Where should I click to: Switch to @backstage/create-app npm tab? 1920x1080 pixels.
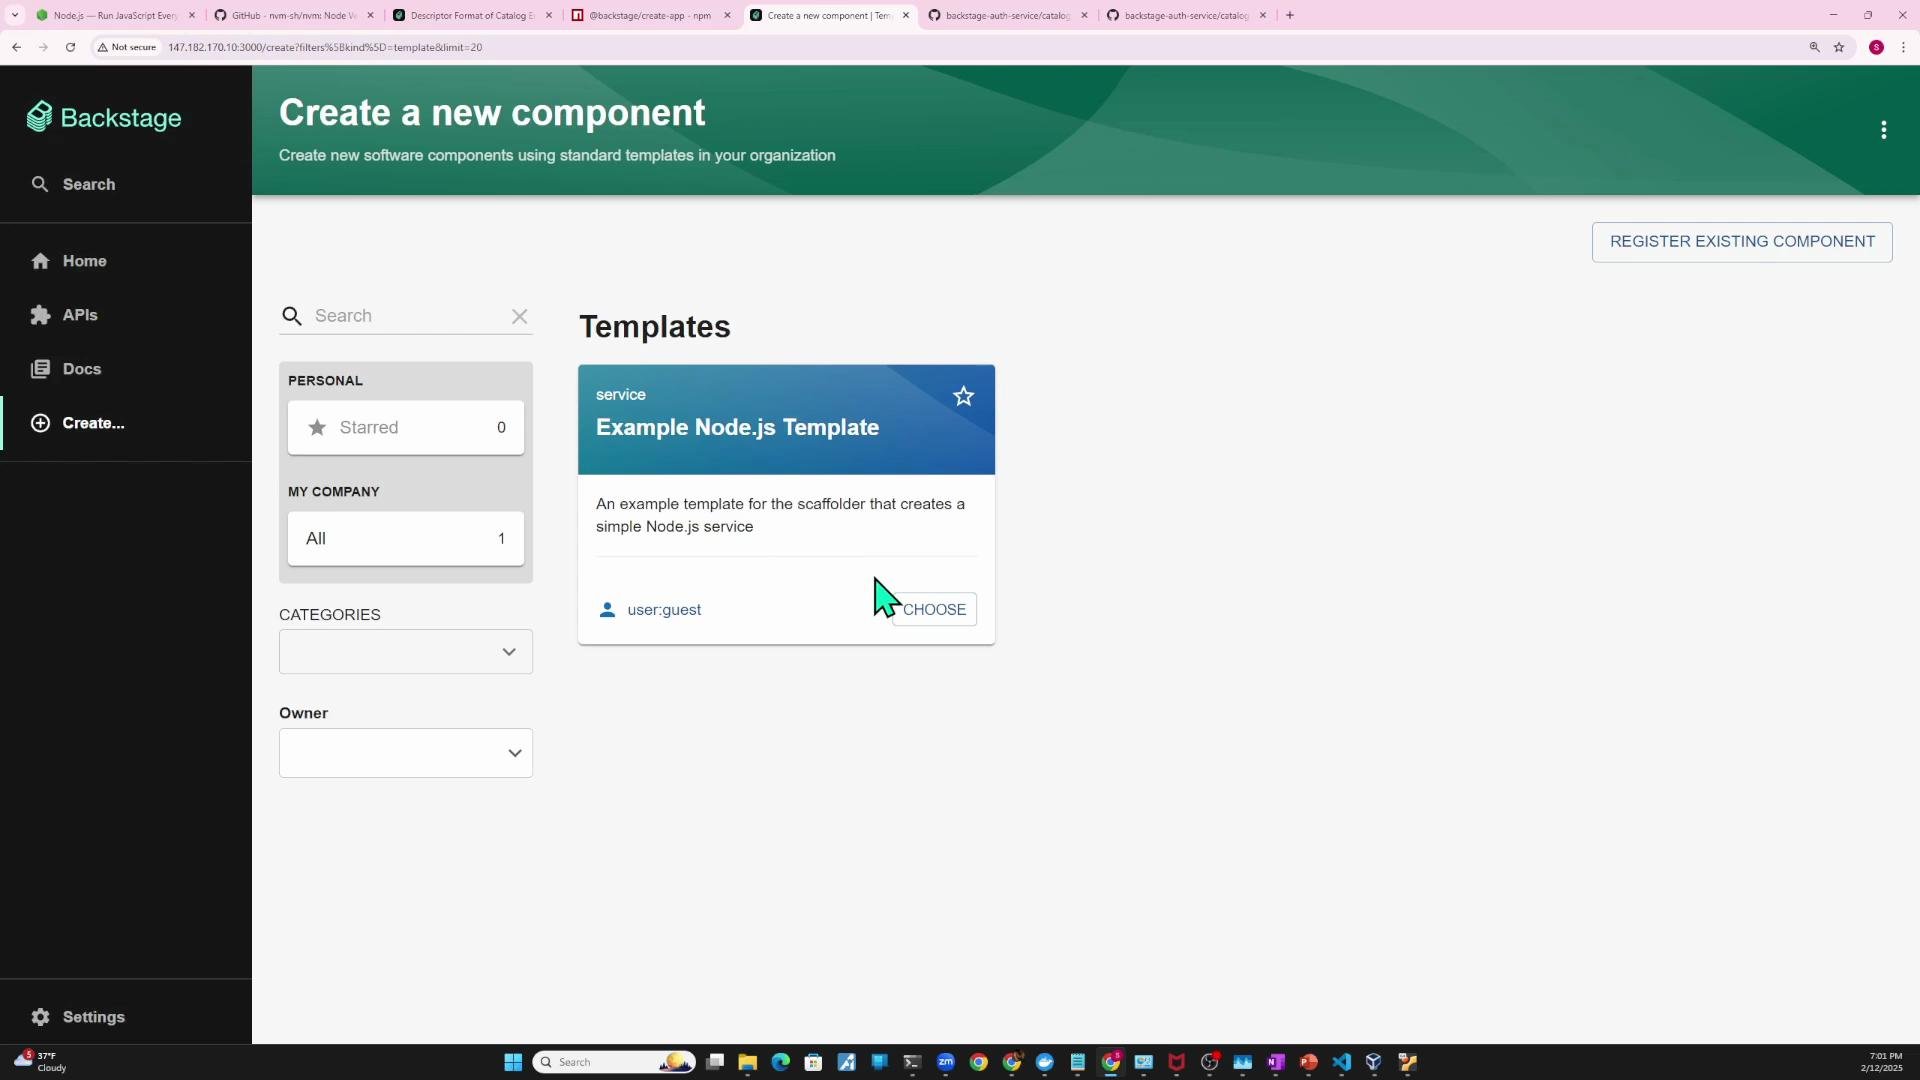pyautogui.click(x=650, y=15)
